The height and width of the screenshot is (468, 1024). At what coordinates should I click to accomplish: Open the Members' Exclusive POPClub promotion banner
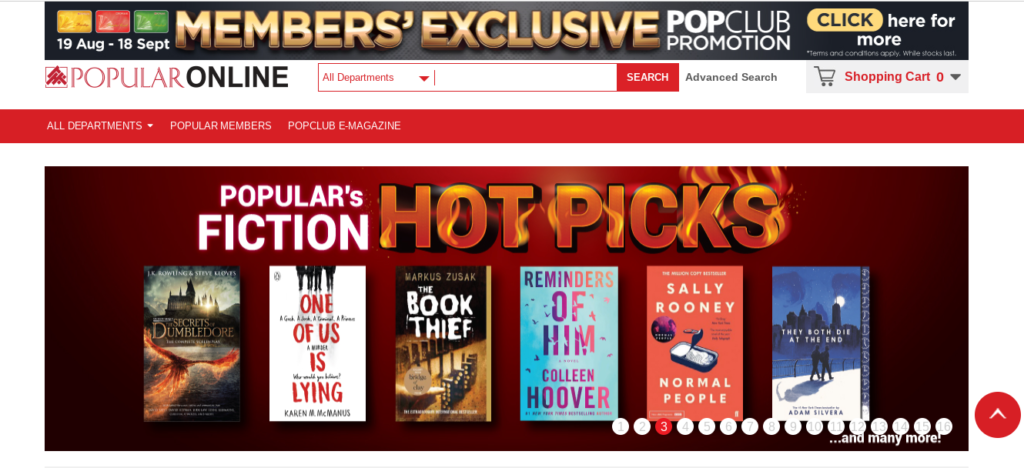506,31
